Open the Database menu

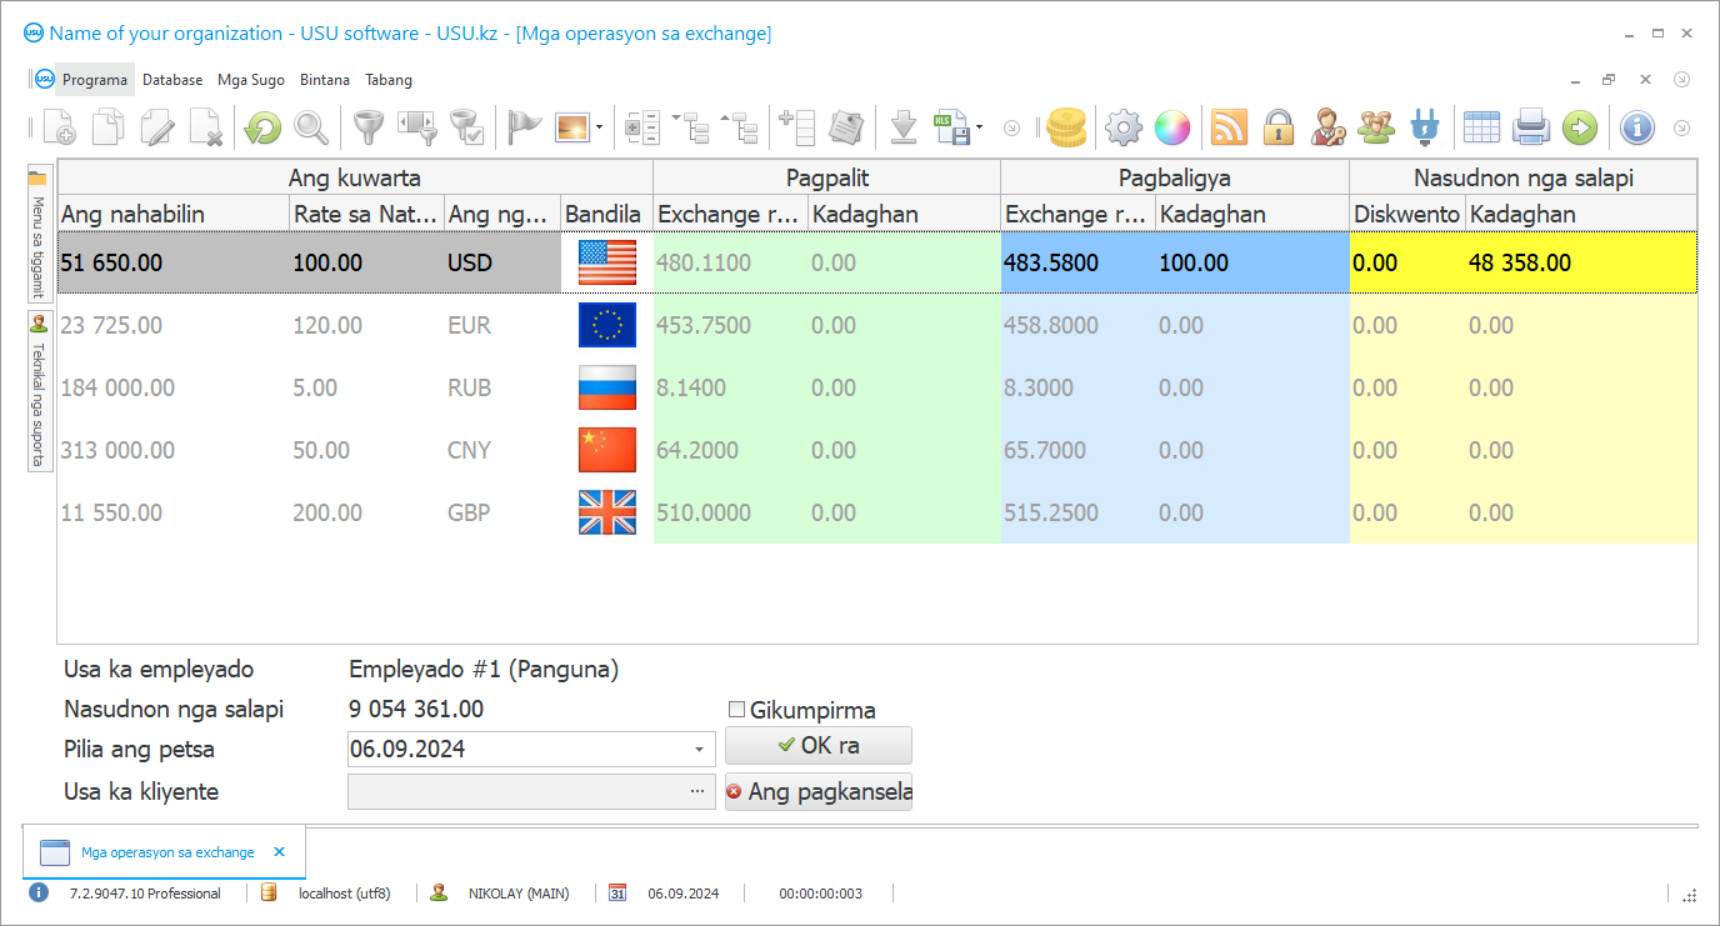click(172, 79)
